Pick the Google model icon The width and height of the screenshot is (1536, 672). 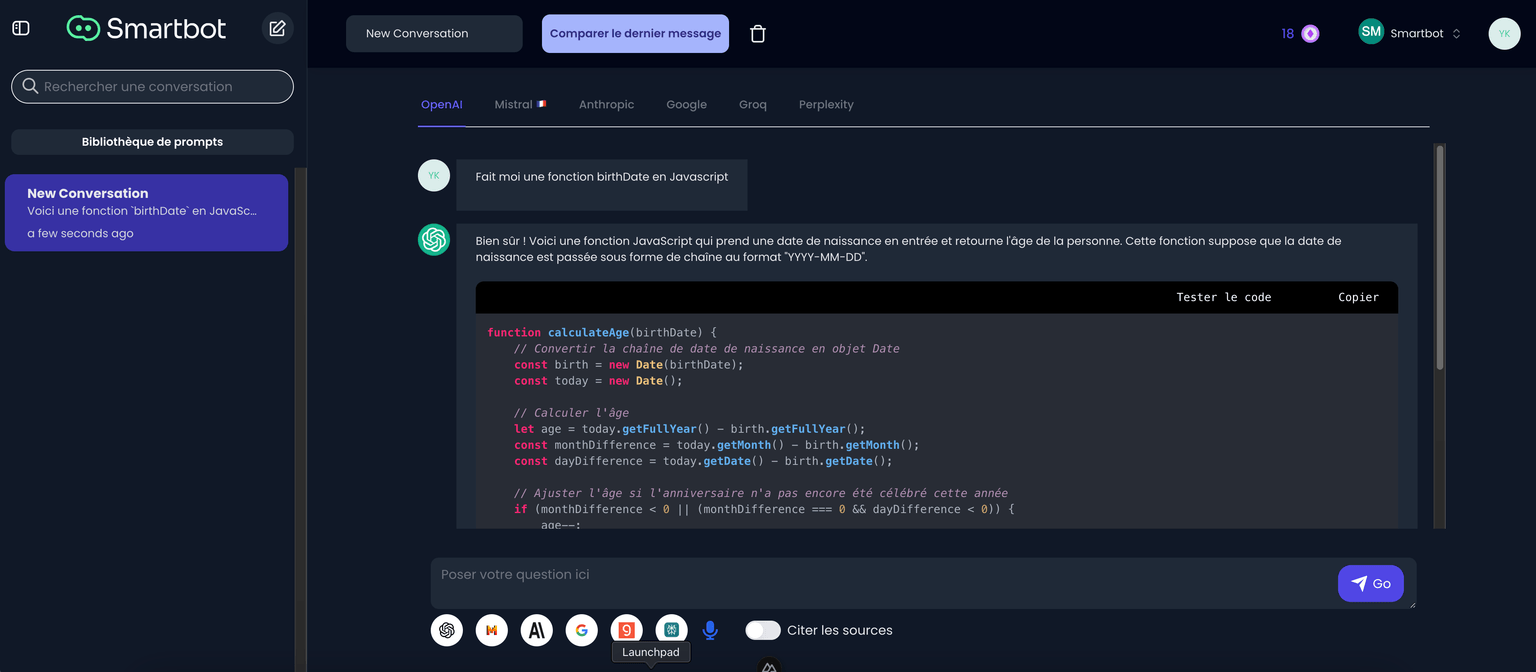581,630
